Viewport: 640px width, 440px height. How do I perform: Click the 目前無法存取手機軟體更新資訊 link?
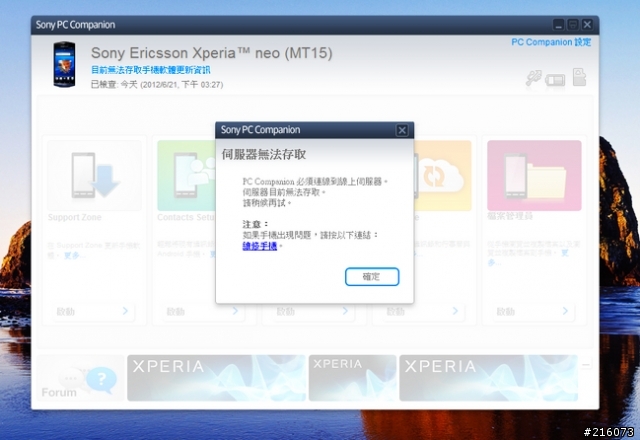[x=151, y=70]
